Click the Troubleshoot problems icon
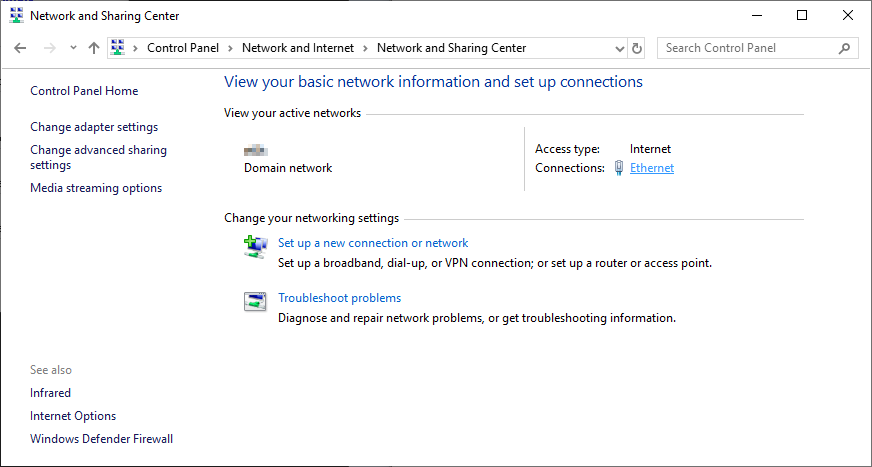 [255, 301]
